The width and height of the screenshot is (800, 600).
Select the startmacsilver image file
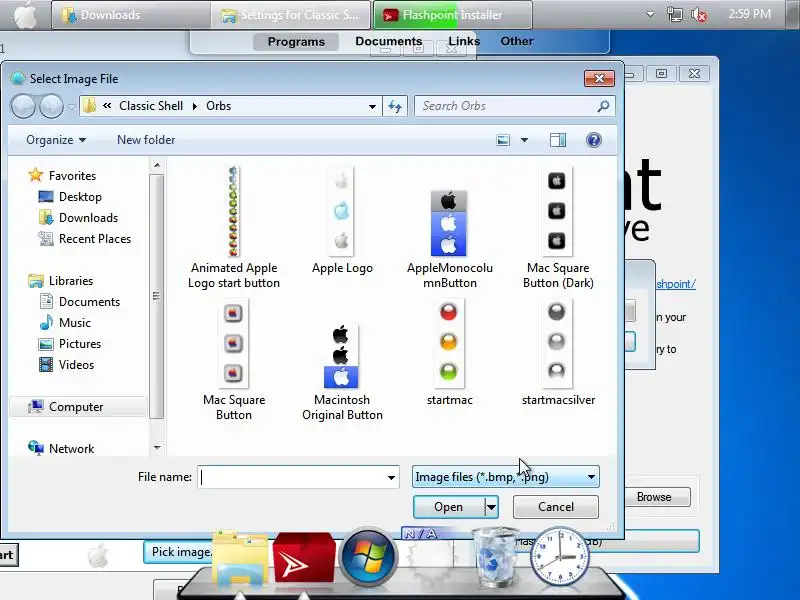[x=558, y=353]
